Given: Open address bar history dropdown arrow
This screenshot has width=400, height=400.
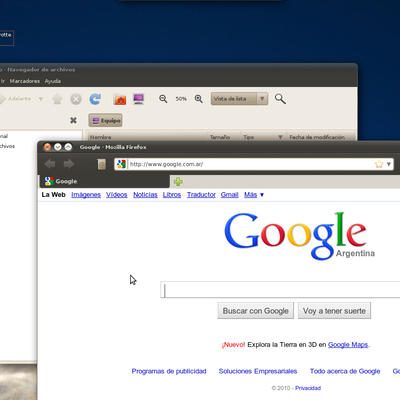Looking at the screenshot, I should pos(389,164).
